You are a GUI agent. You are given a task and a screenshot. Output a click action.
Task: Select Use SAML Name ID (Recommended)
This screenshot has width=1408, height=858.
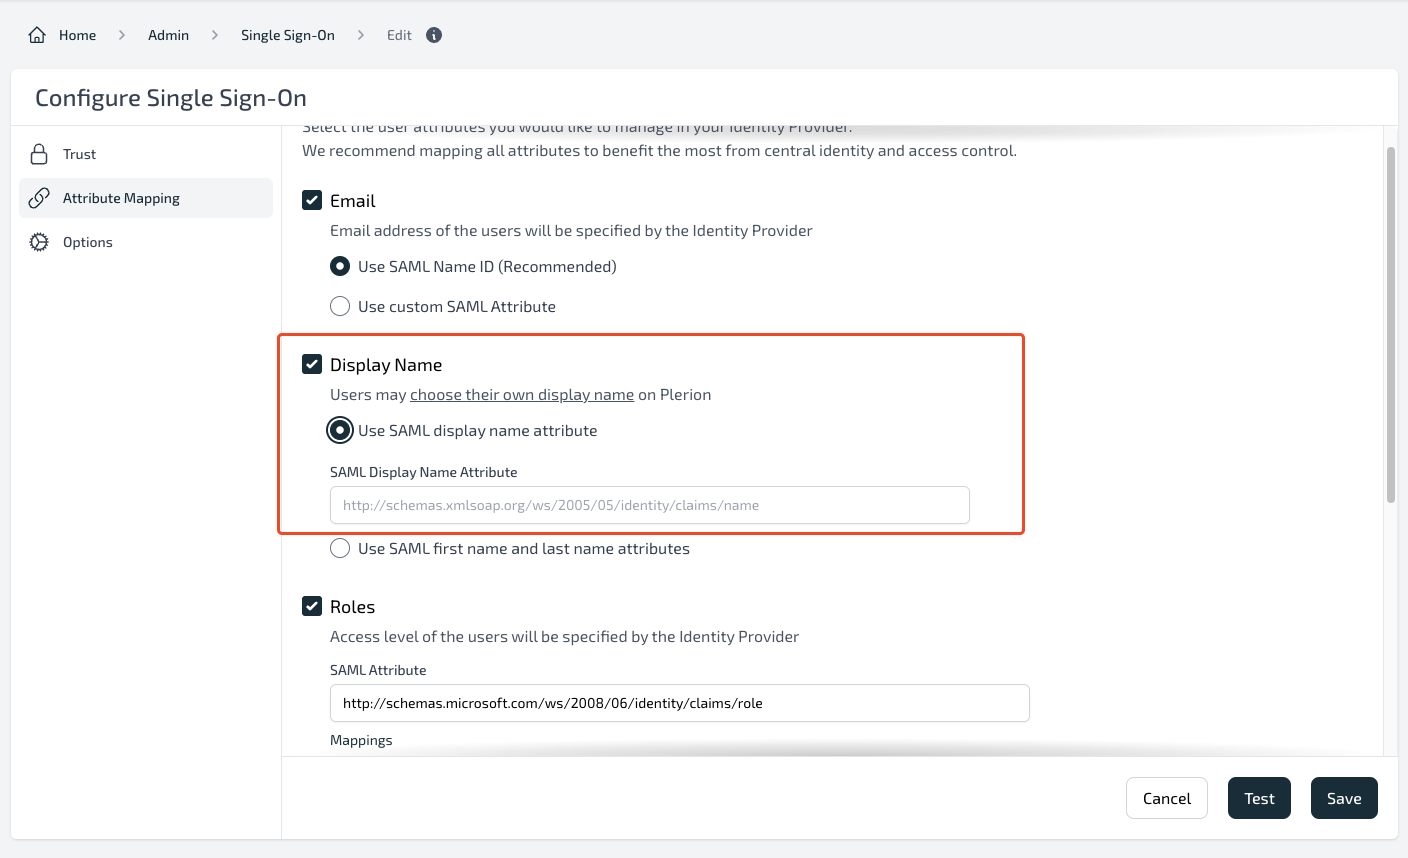coord(340,266)
